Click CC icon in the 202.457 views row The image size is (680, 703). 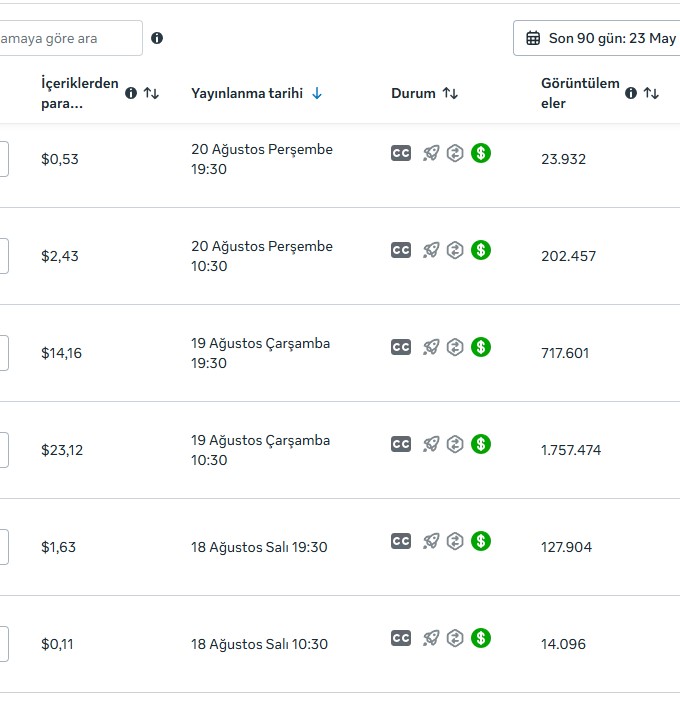(x=401, y=250)
